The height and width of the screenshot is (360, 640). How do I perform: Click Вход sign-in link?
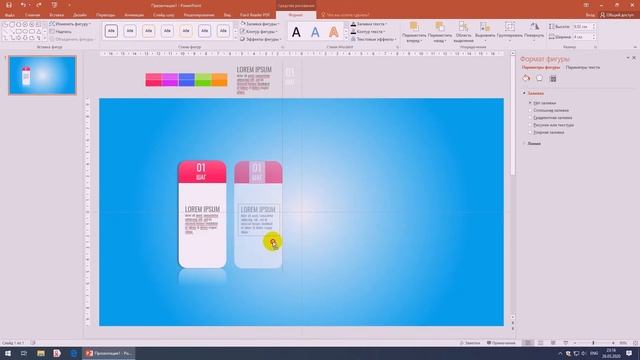tap(590, 15)
